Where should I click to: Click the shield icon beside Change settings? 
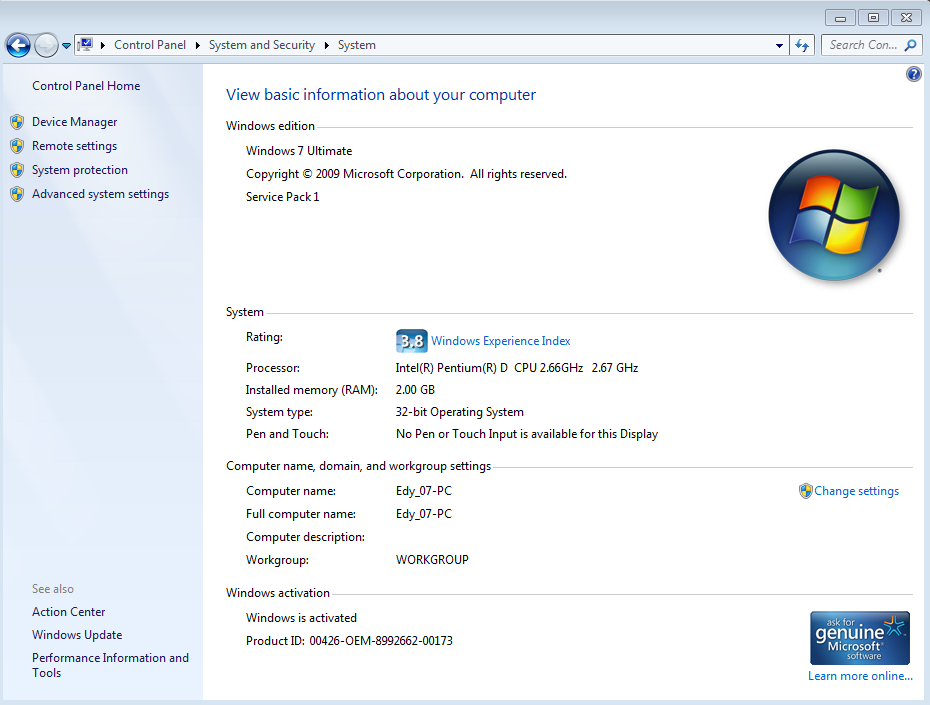tap(805, 491)
